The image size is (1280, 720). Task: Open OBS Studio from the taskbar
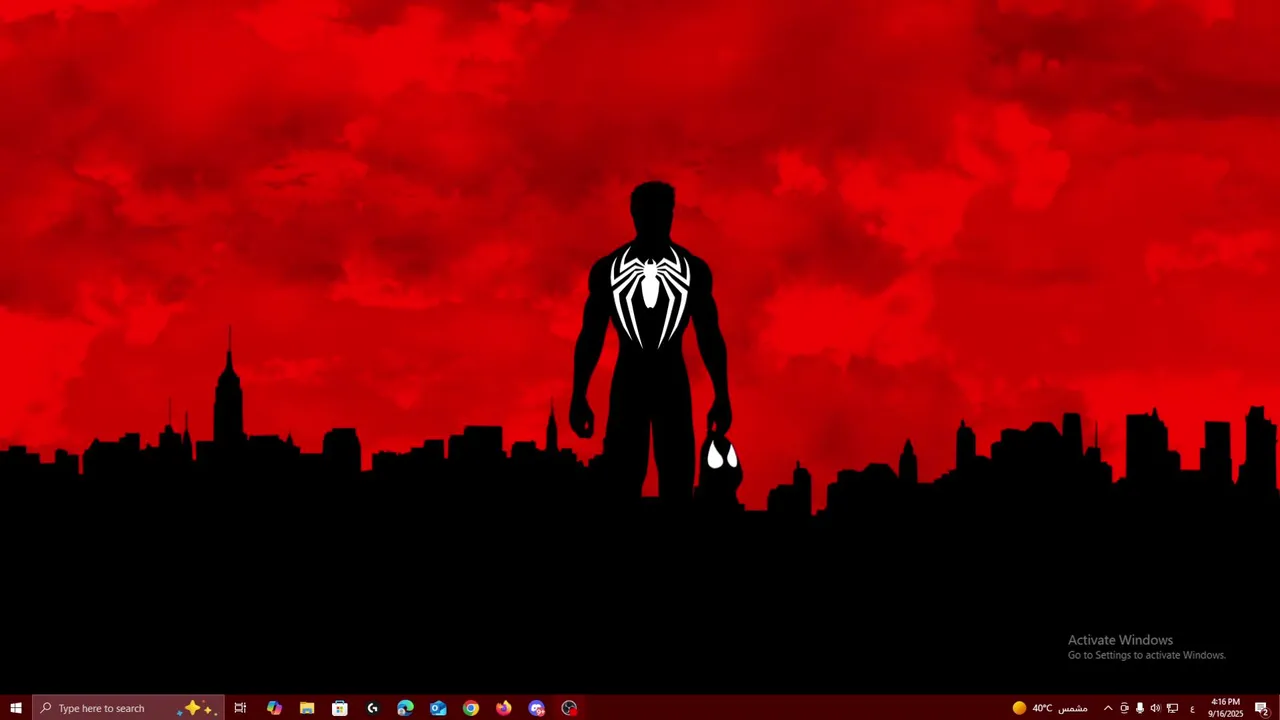[569, 708]
